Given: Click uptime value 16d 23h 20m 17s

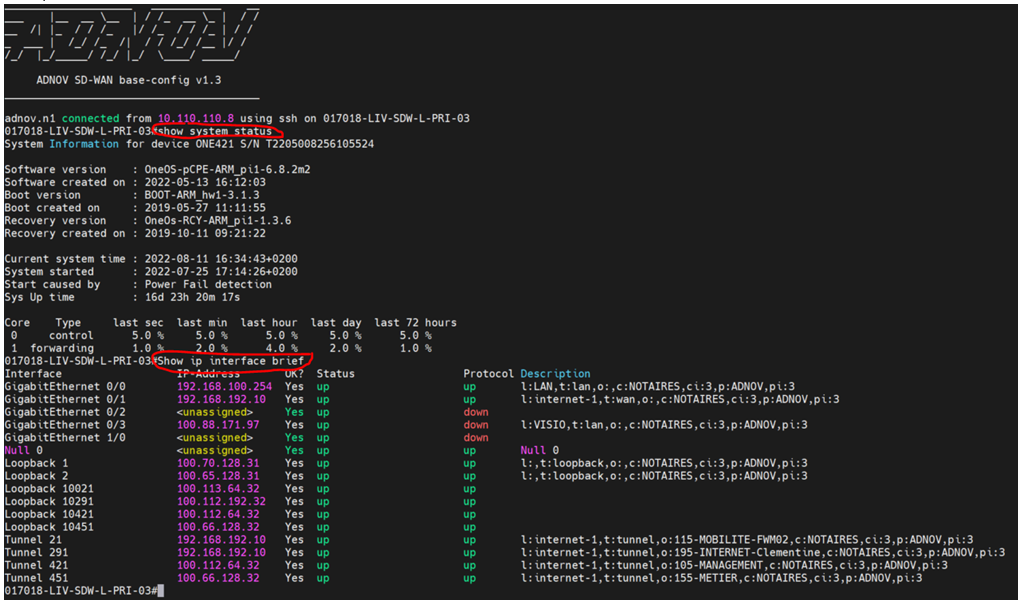Looking at the screenshot, I should tap(192, 297).
